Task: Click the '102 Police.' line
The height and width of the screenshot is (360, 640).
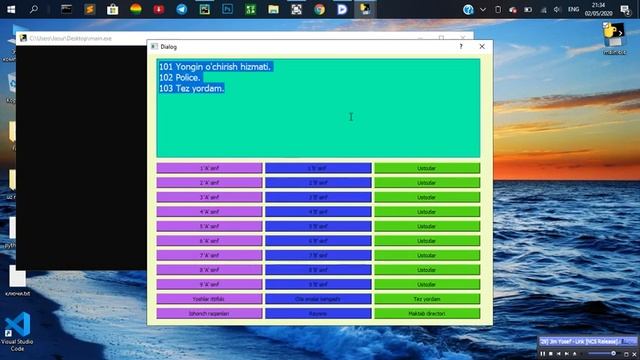Action: (x=180, y=78)
